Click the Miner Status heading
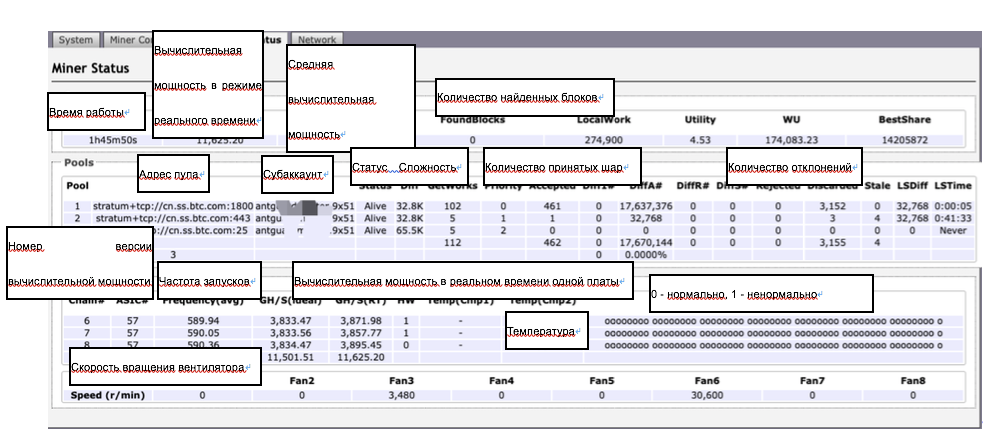The width and height of the screenshot is (983, 429). click(91, 68)
